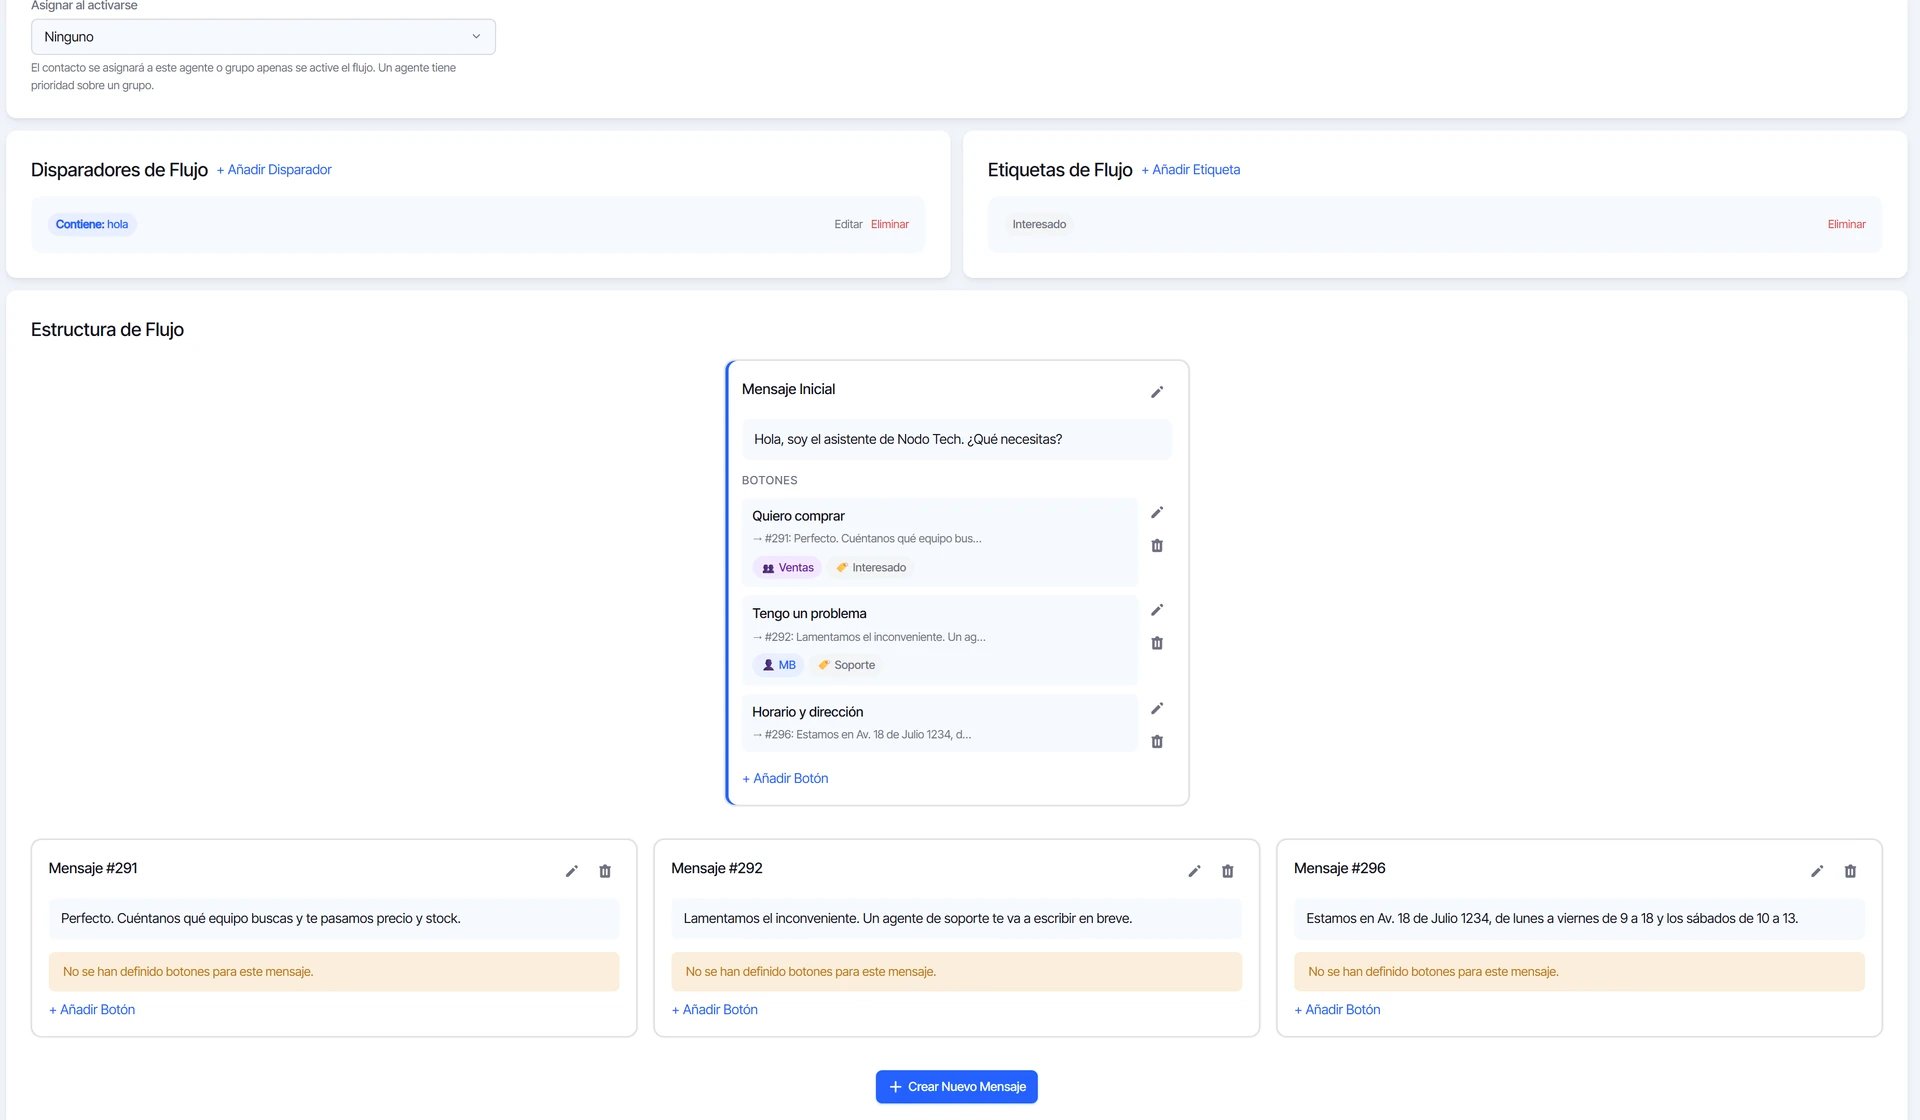Click the Mensaje #292 body text

click(x=908, y=918)
